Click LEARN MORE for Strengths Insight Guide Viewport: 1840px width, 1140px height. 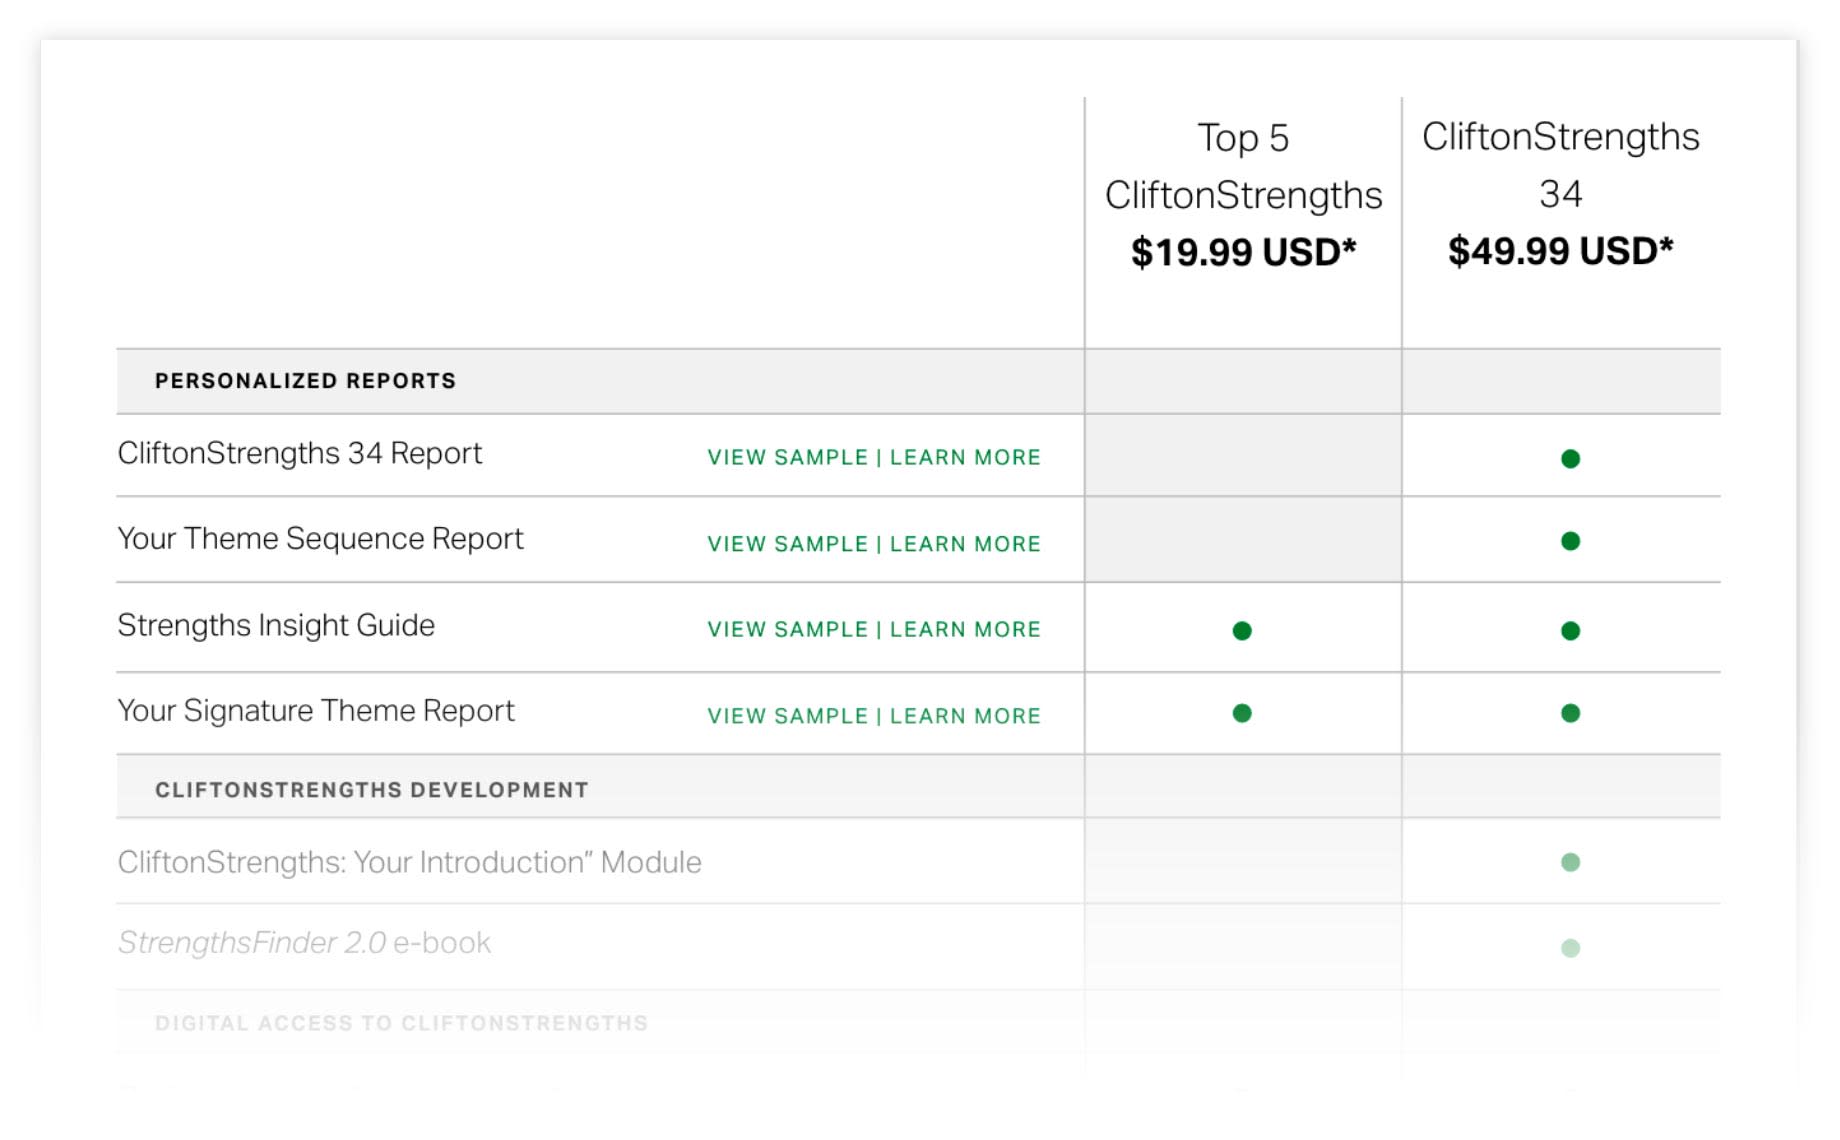(x=965, y=629)
